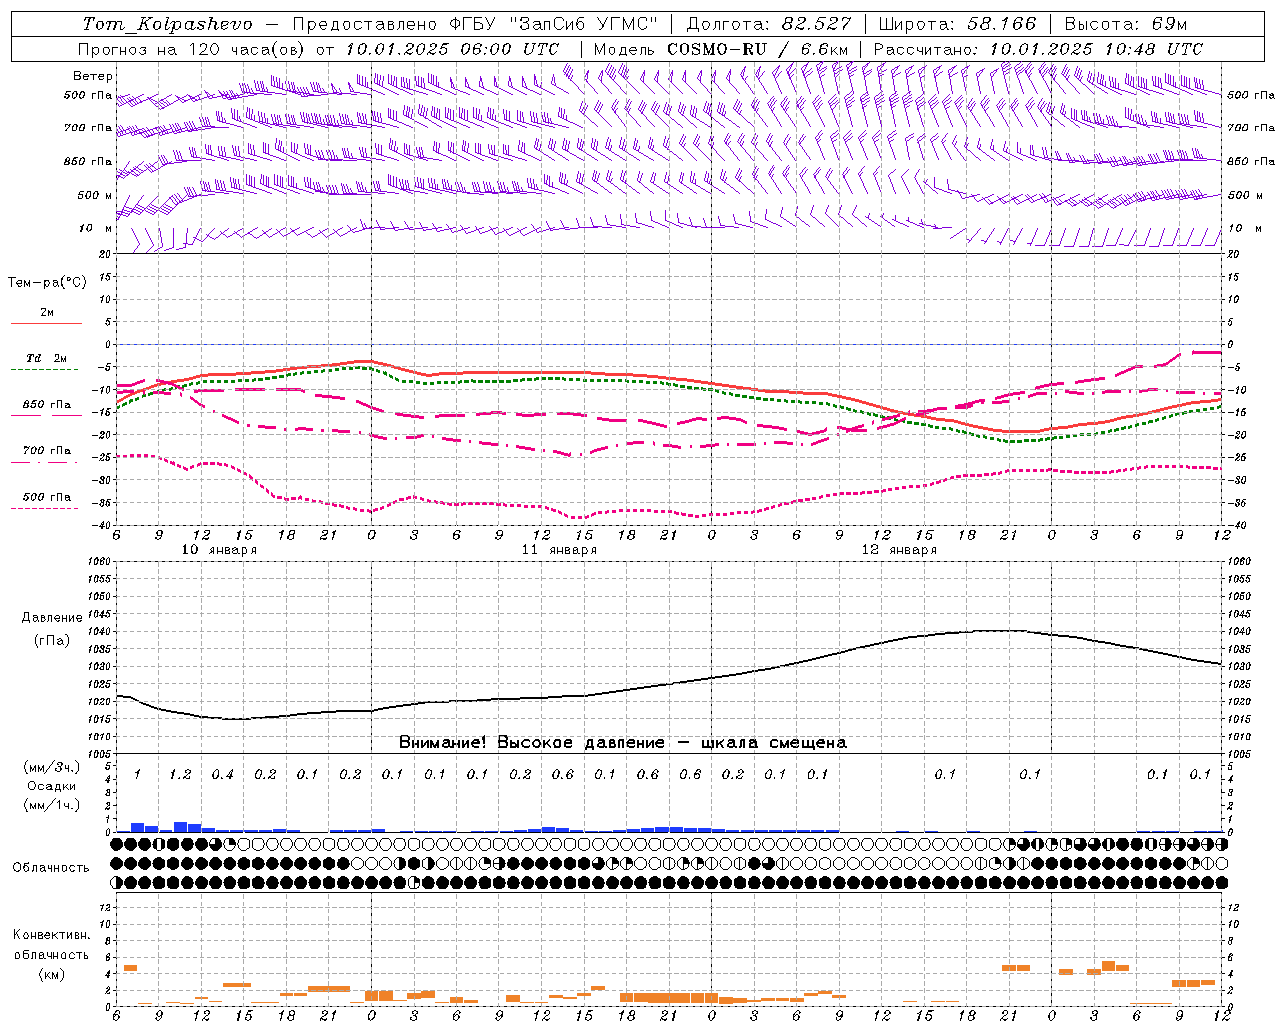Click the Ветер wind panel label
This screenshot has width=1280, height=1024.
(93, 76)
